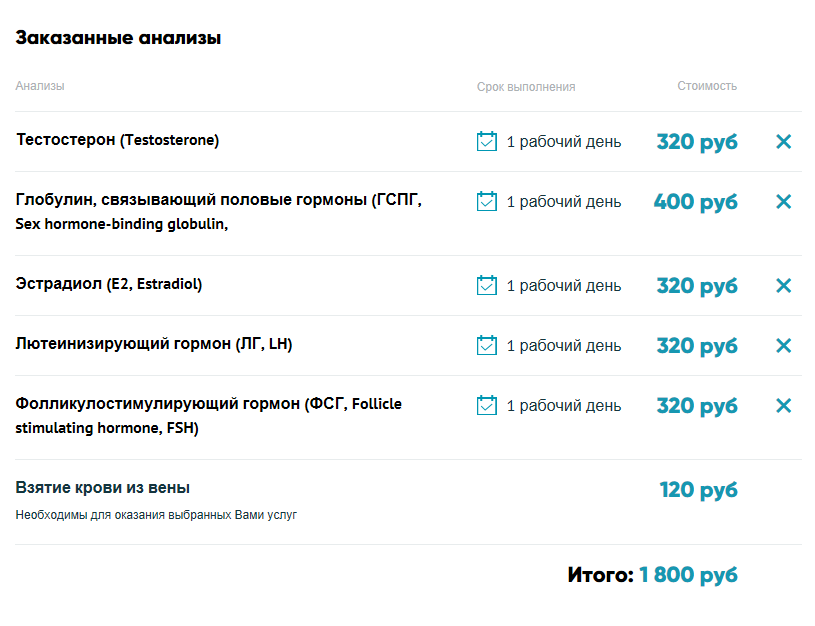Click the Стоимость column header
The image size is (815, 626).
point(707,86)
